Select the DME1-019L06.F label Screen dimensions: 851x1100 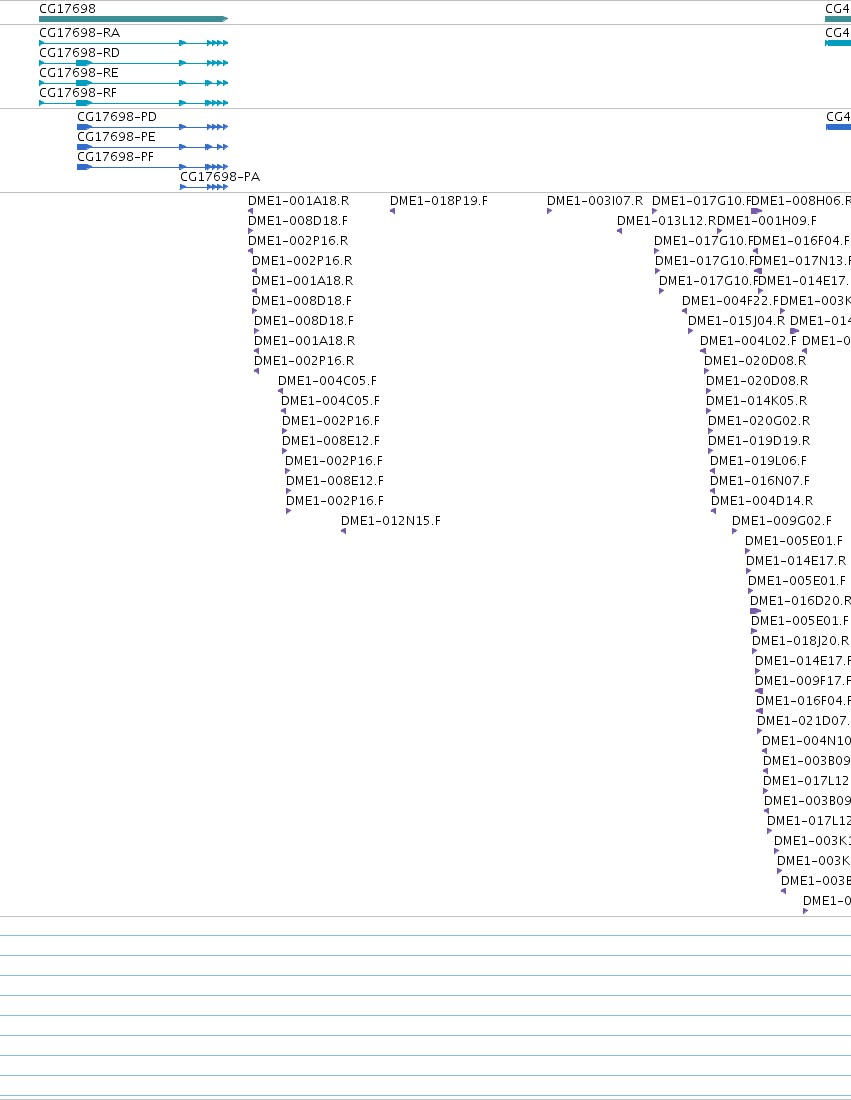tap(758, 461)
